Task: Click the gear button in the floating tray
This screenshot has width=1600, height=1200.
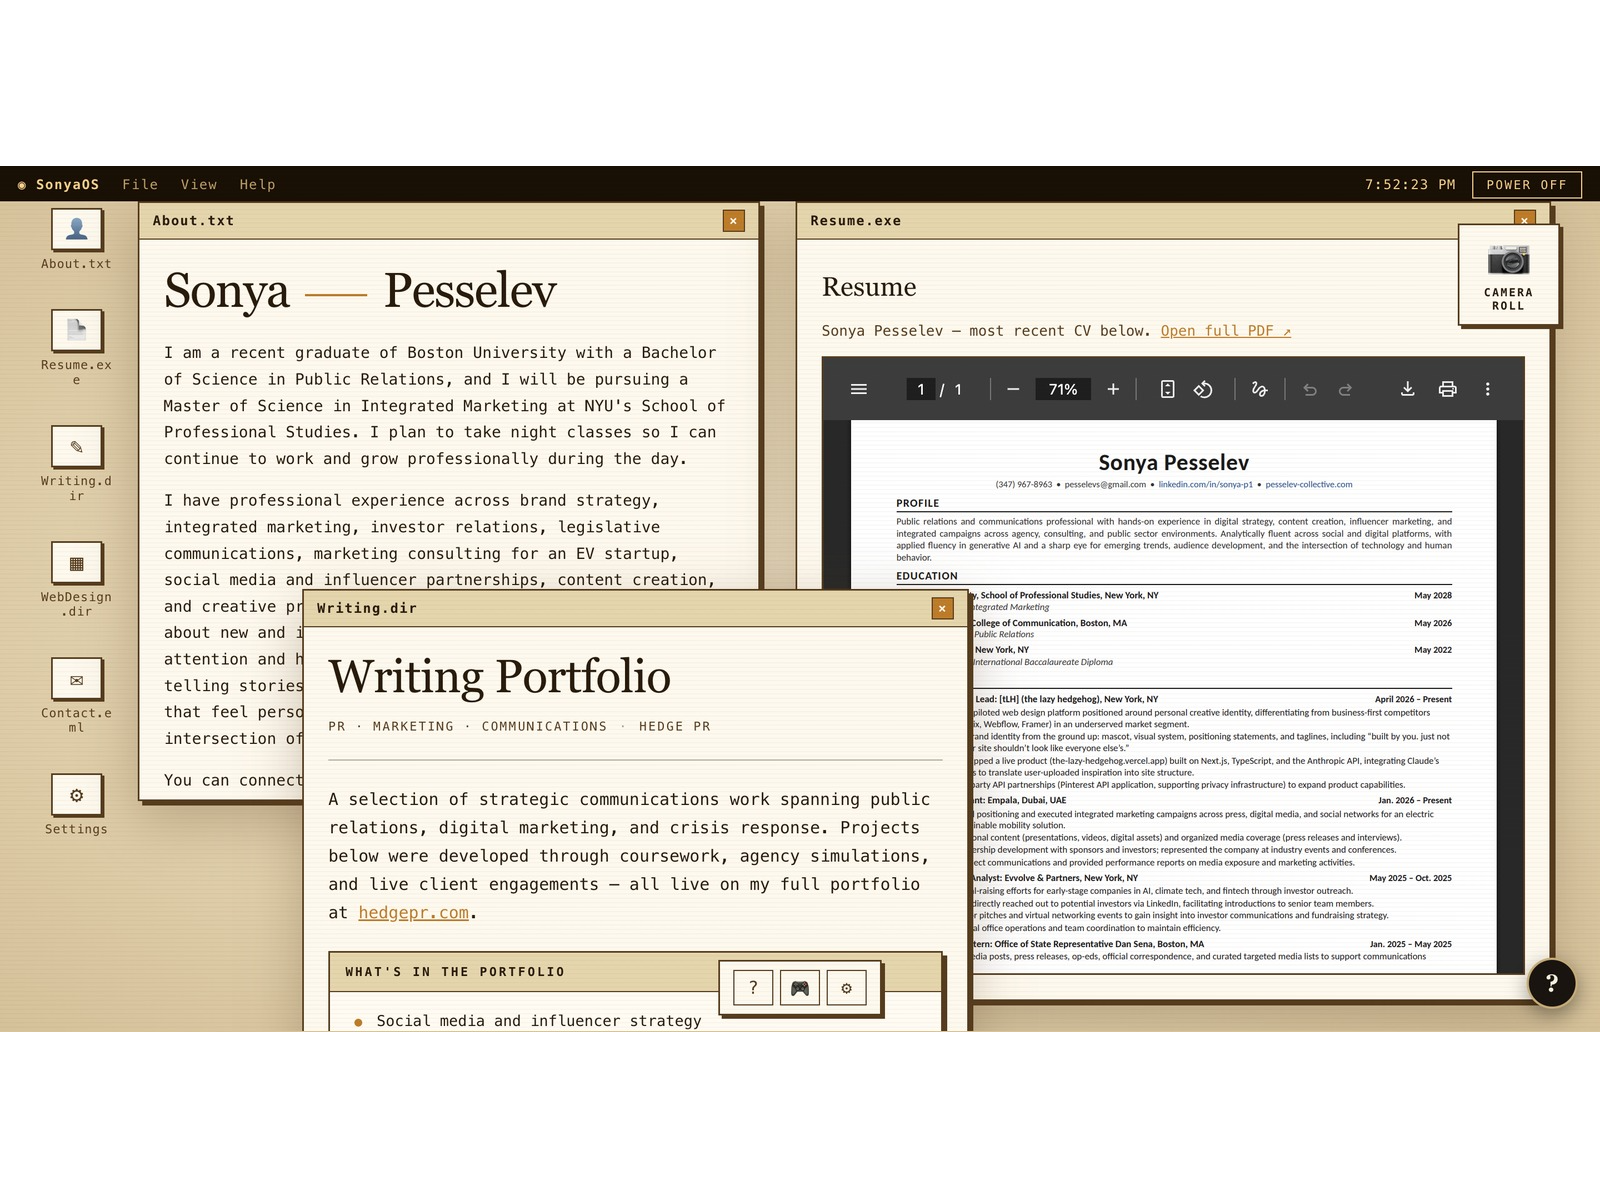Action: click(847, 988)
